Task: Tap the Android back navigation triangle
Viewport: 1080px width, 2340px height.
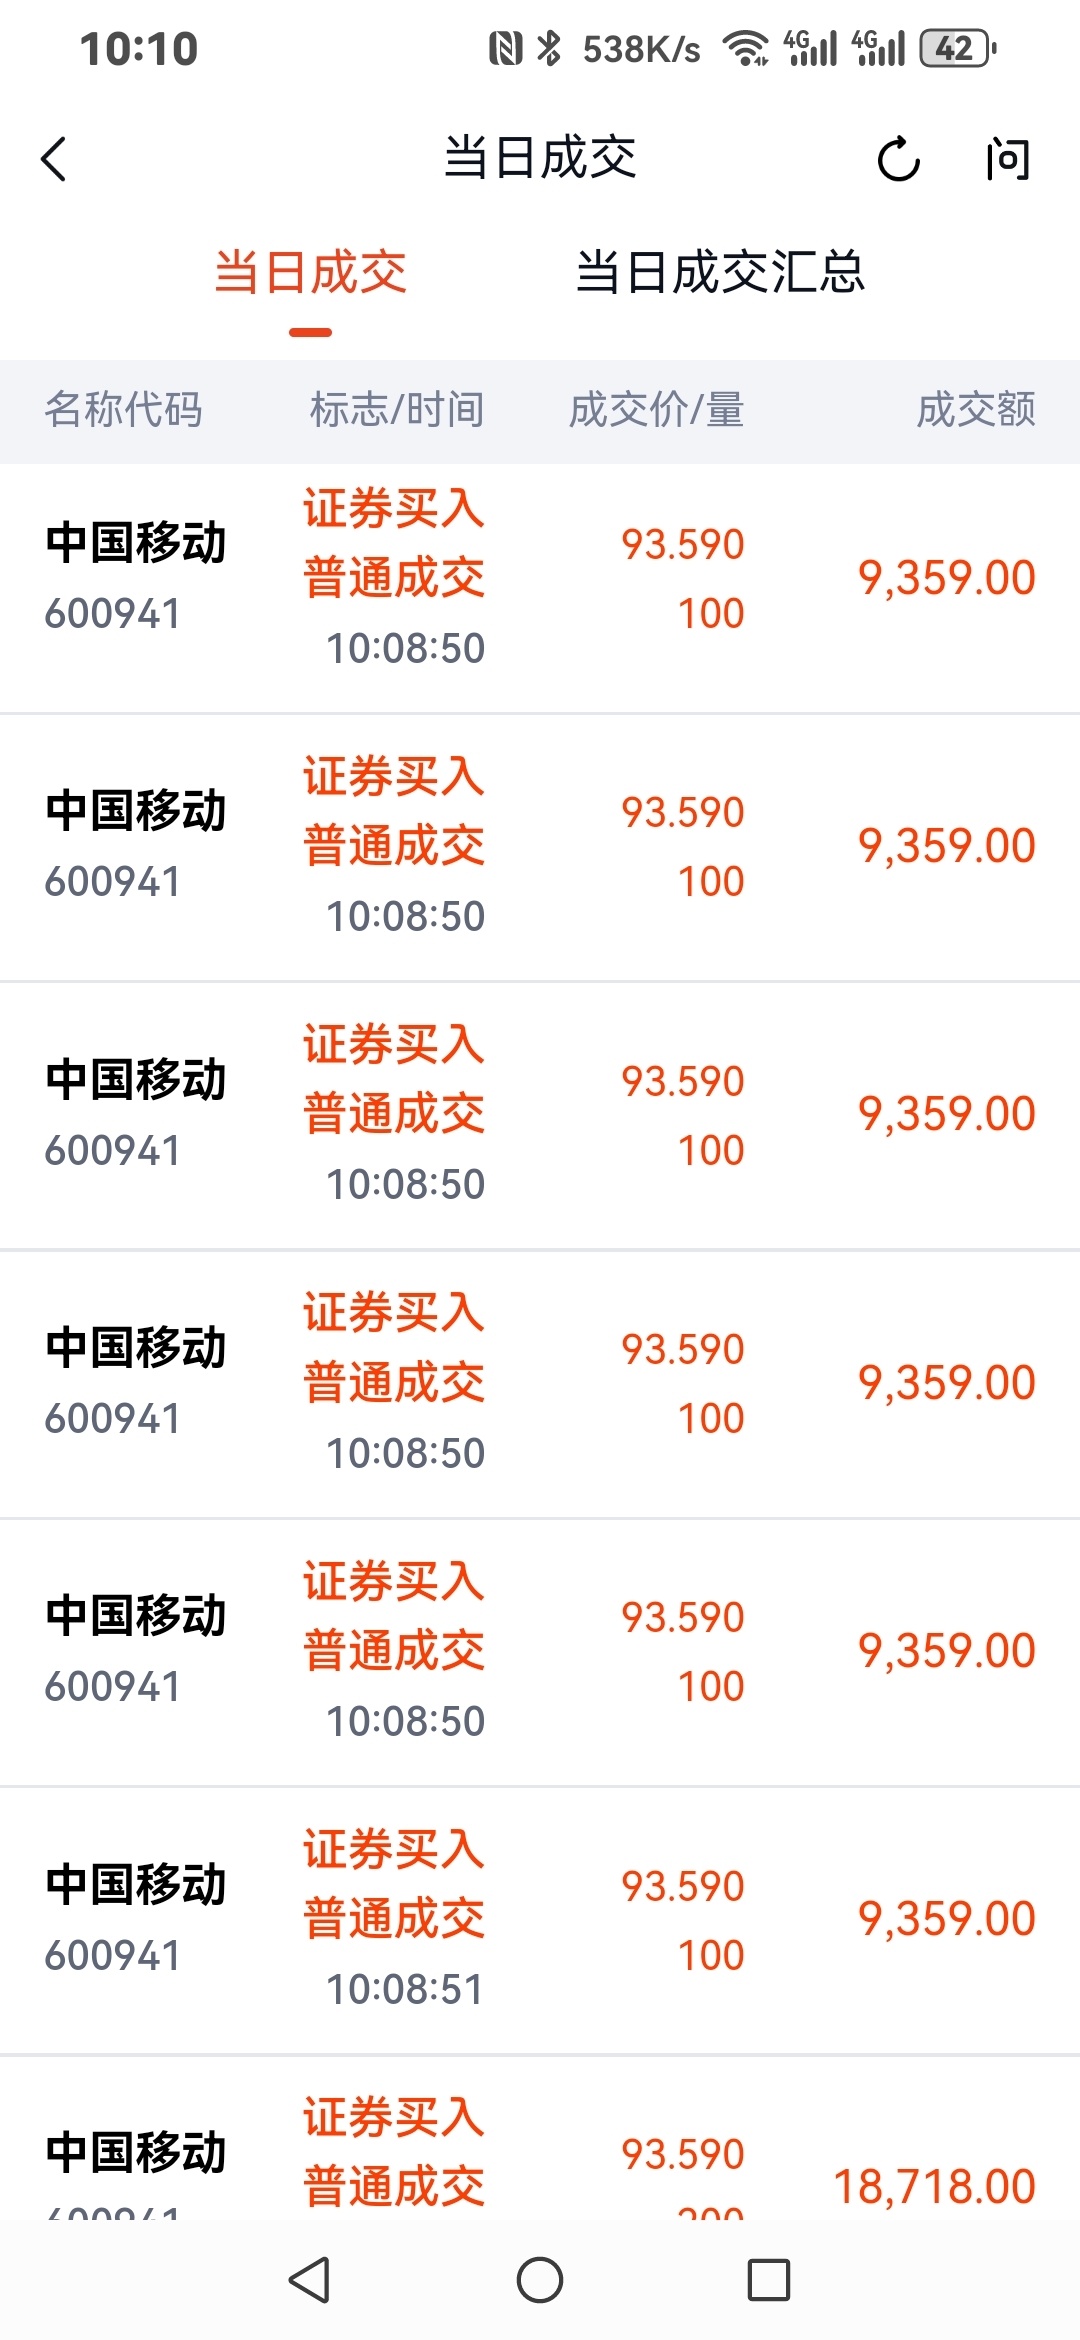Action: click(x=309, y=2280)
